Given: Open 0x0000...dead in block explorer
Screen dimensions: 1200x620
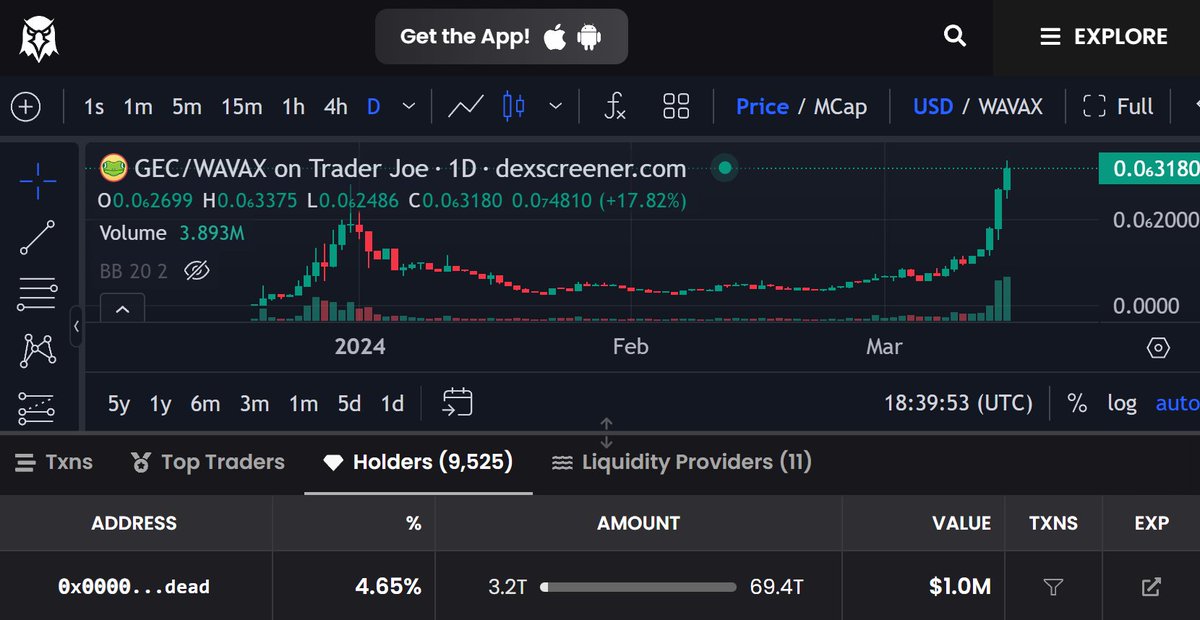Looking at the screenshot, I should [1151, 587].
